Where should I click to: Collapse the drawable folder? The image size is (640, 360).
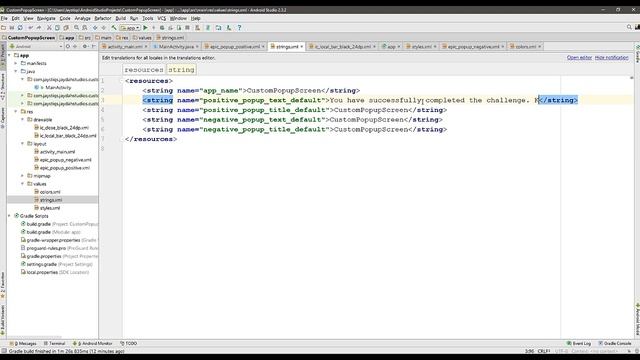22,120
